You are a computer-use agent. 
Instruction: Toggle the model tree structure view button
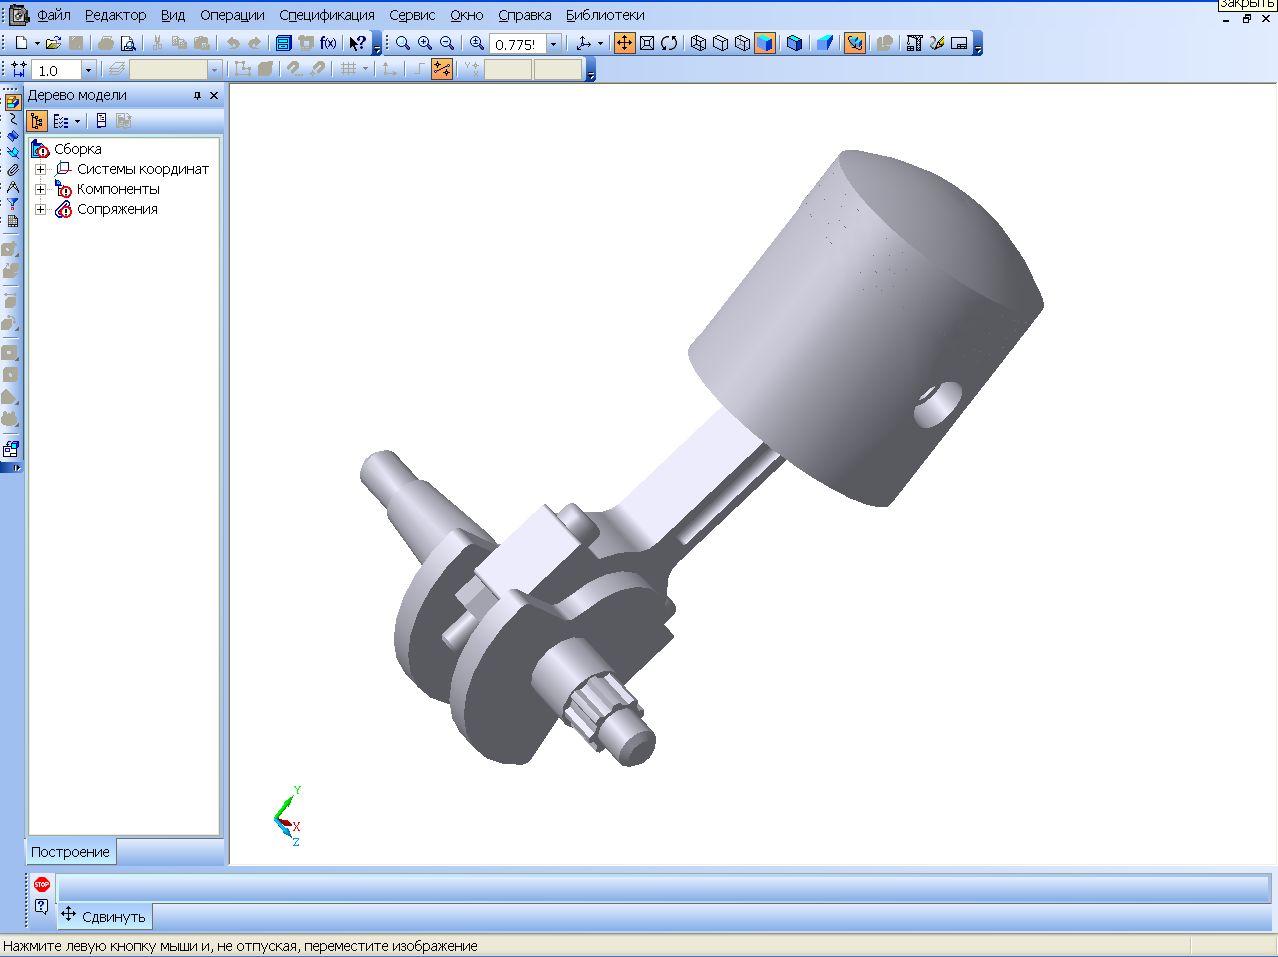point(37,121)
